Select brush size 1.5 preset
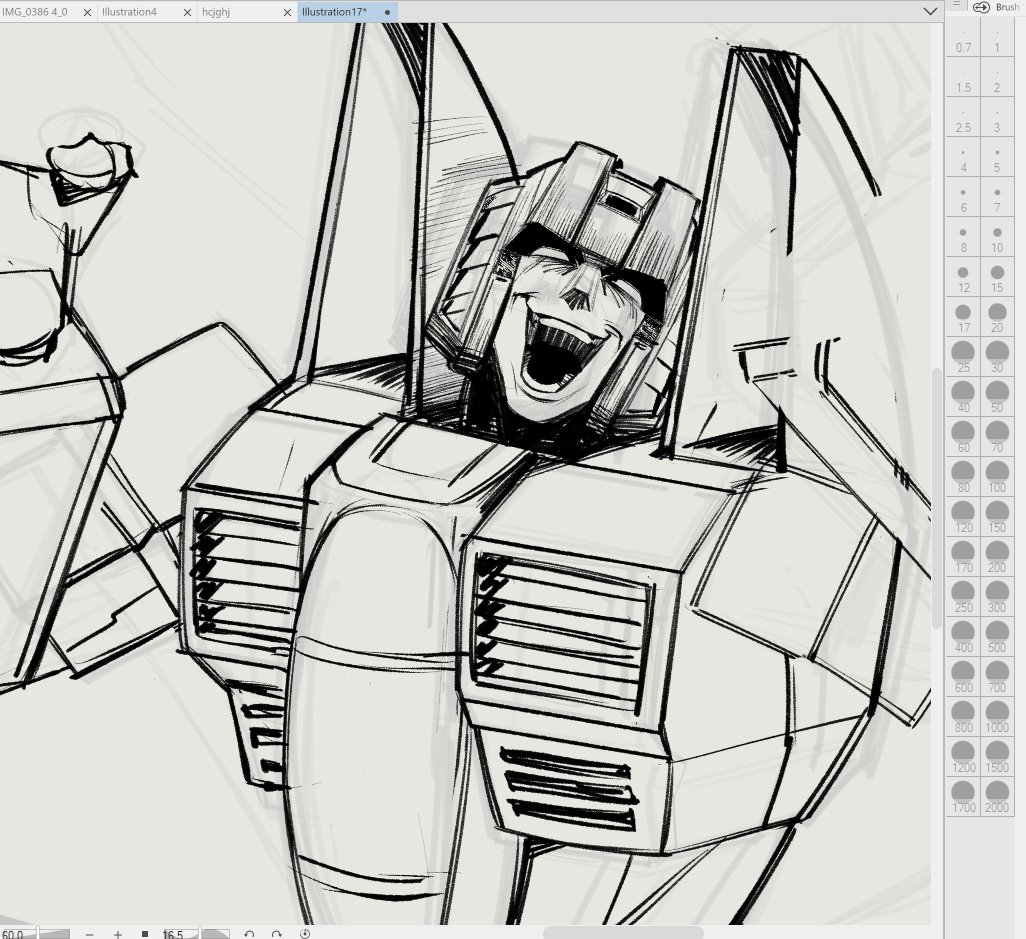 pos(963,79)
